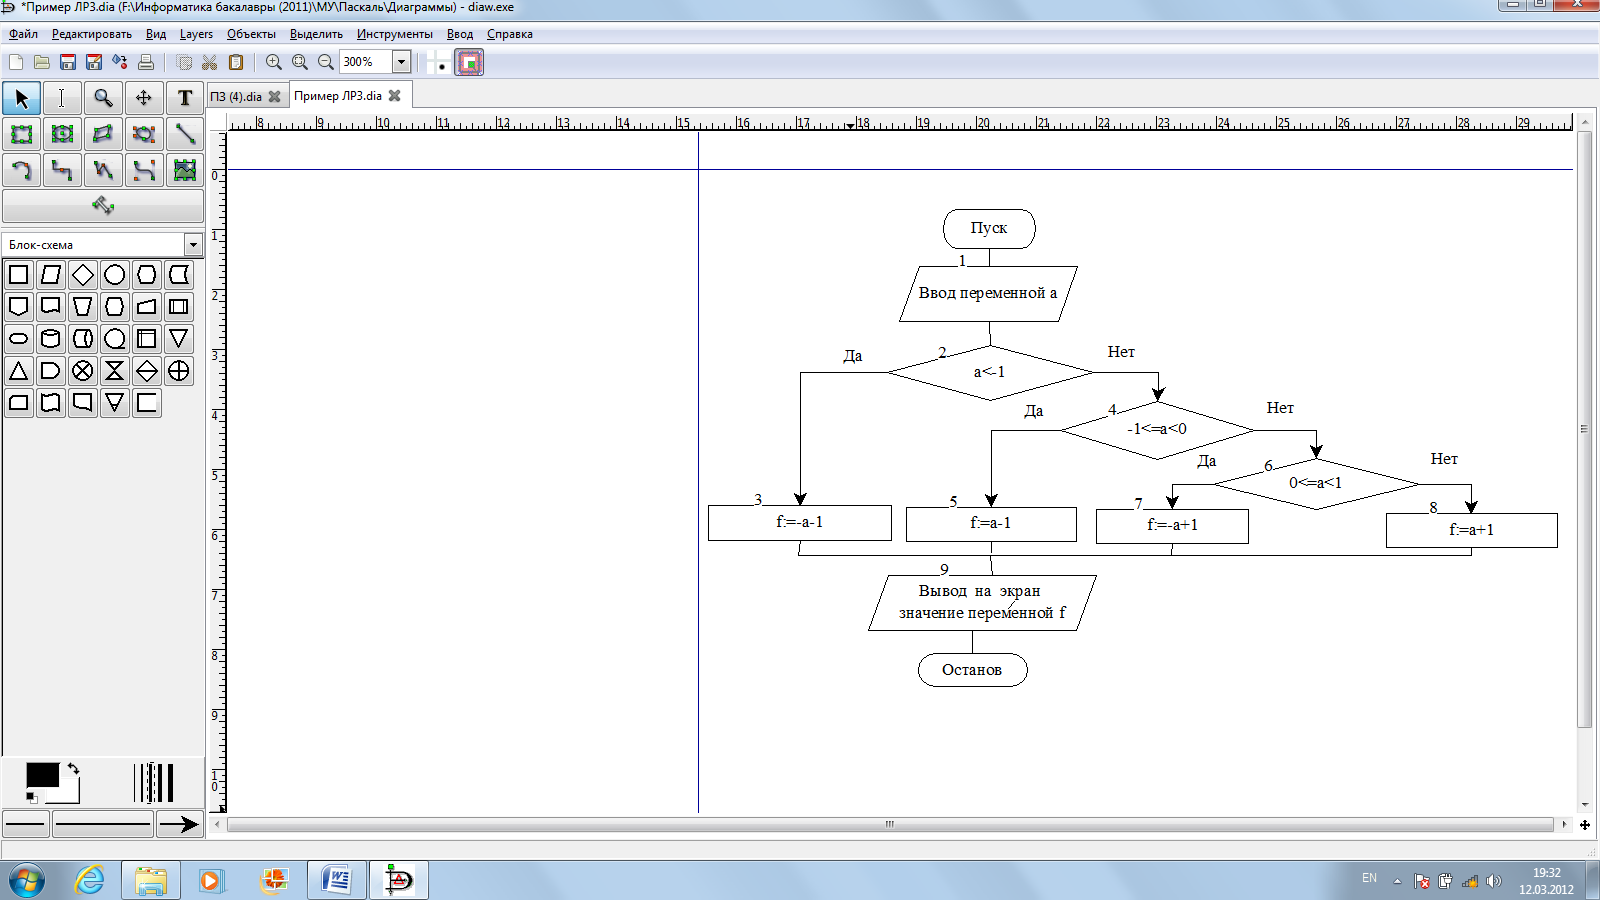Select the Outline tool wide button
This screenshot has height=900, width=1600.
[103, 206]
